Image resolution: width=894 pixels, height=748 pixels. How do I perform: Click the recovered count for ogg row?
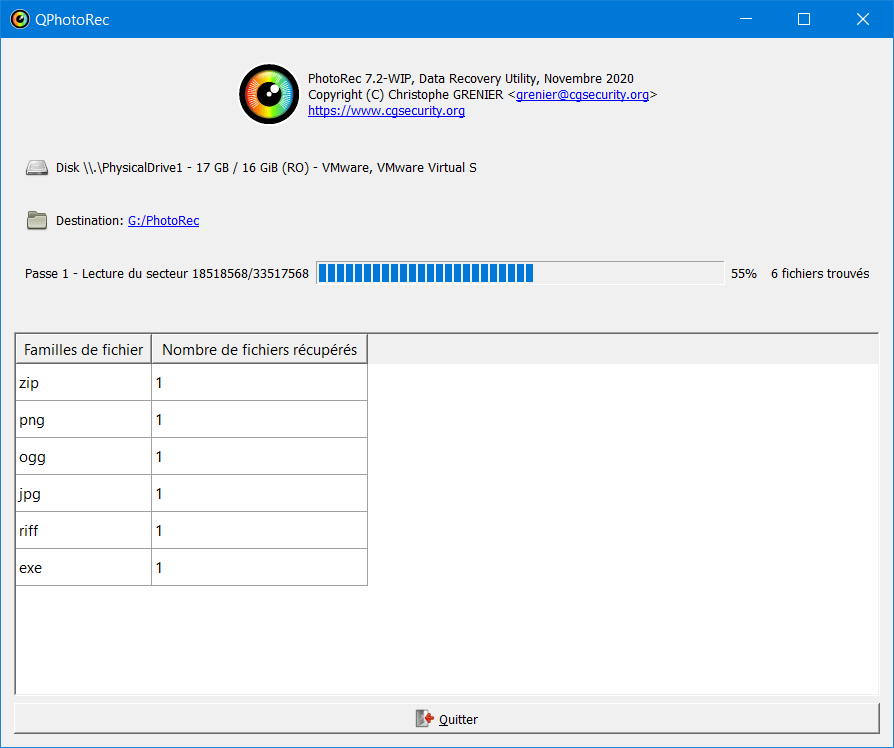coord(259,456)
